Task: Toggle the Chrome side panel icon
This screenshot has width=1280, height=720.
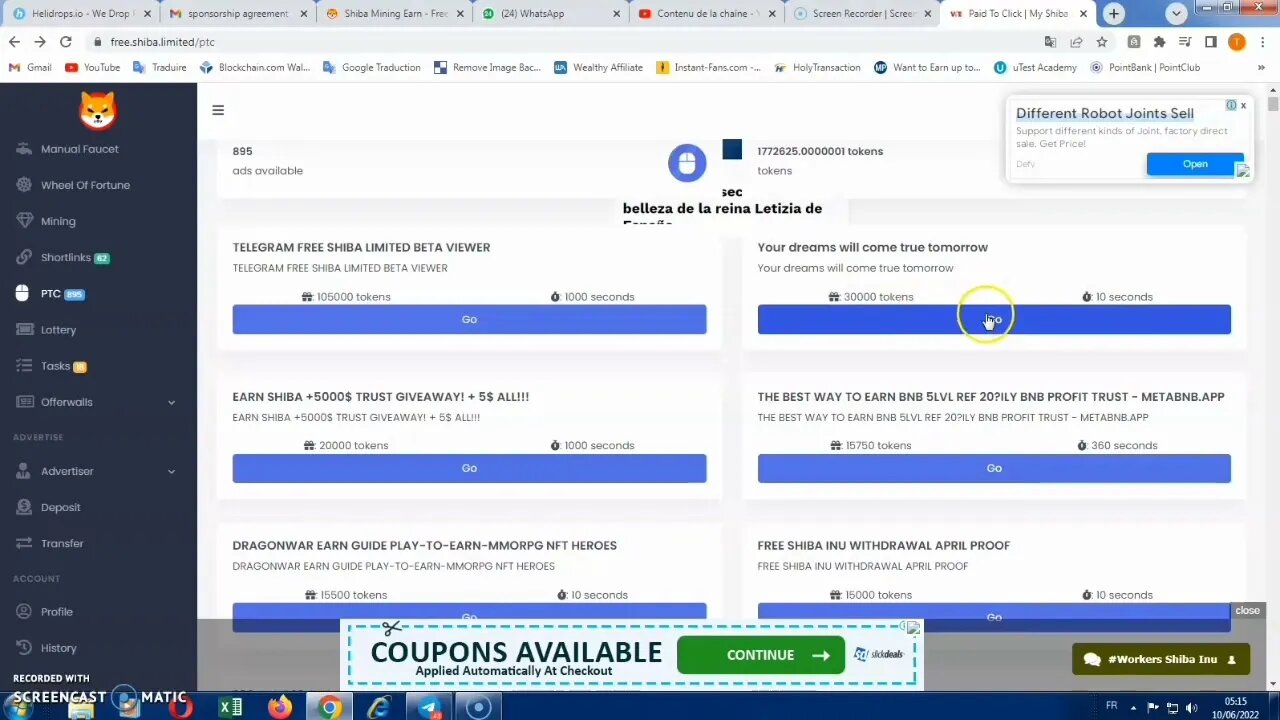Action: click(x=1210, y=42)
